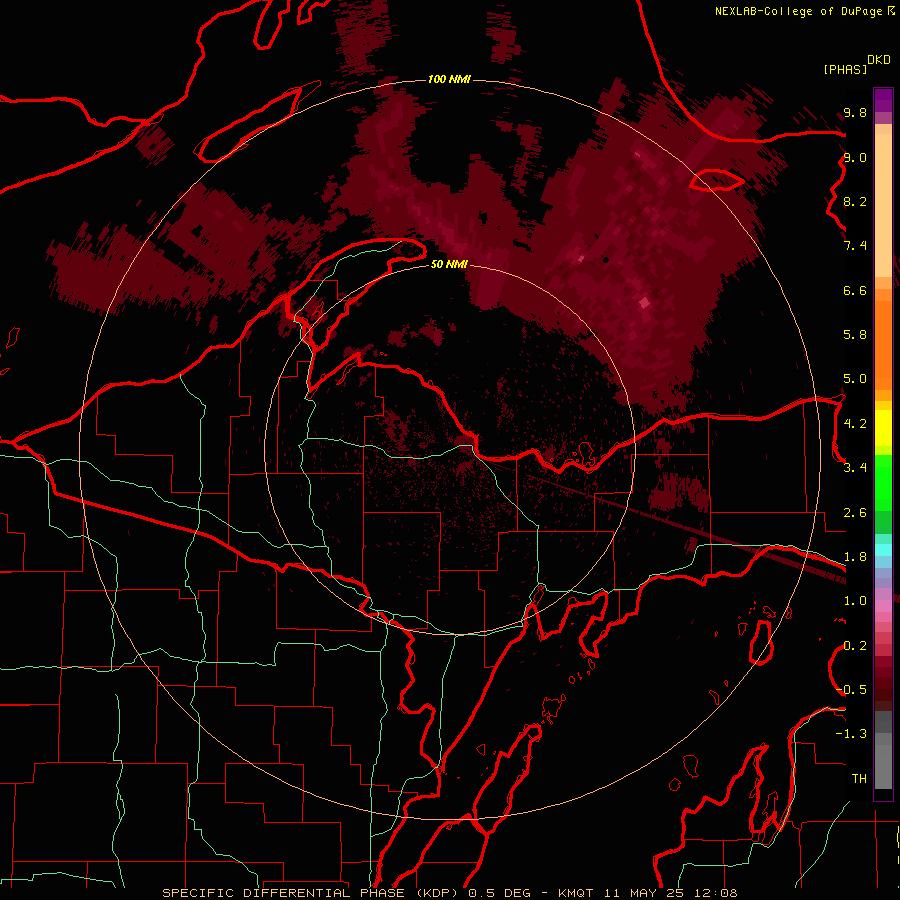This screenshot has width=900, height=900.
Task: Click the 1.0 scale value
Action: (x=855, y=601)
